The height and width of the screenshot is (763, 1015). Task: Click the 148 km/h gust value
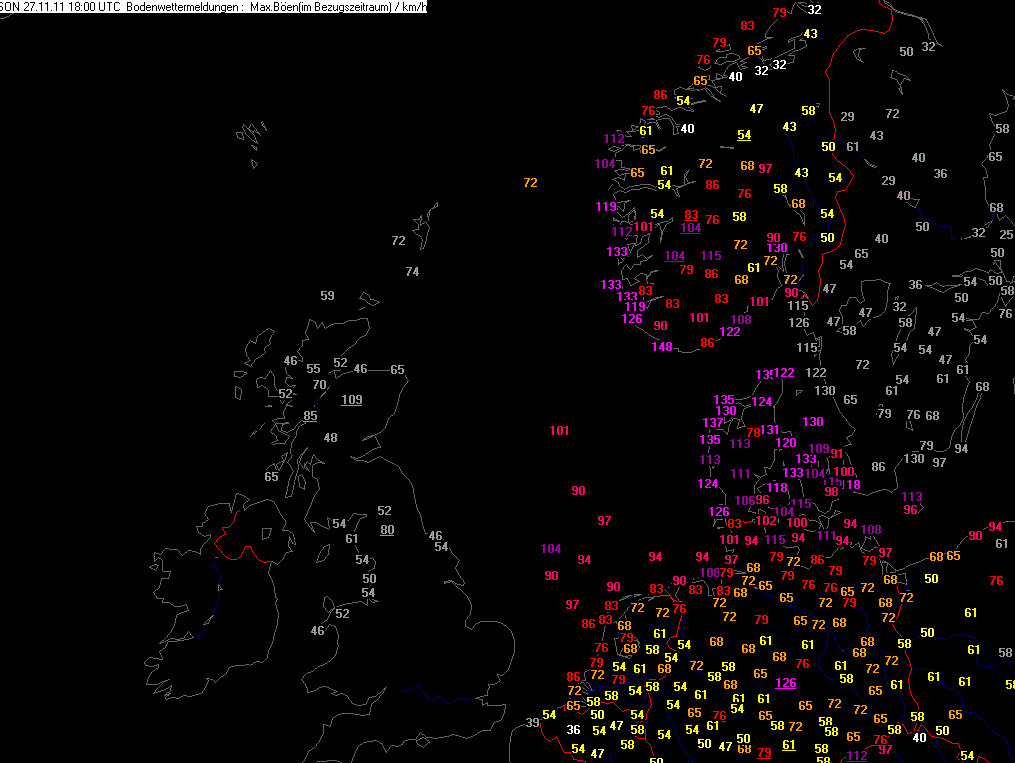(x=662, y=347)
